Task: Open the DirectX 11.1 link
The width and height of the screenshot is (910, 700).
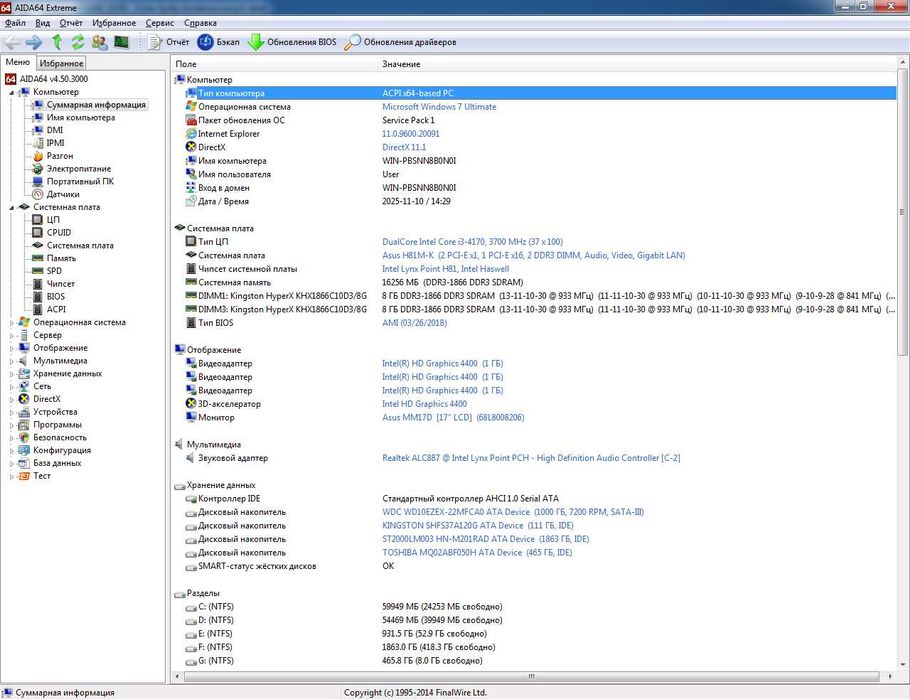Action: click(403, 147)
